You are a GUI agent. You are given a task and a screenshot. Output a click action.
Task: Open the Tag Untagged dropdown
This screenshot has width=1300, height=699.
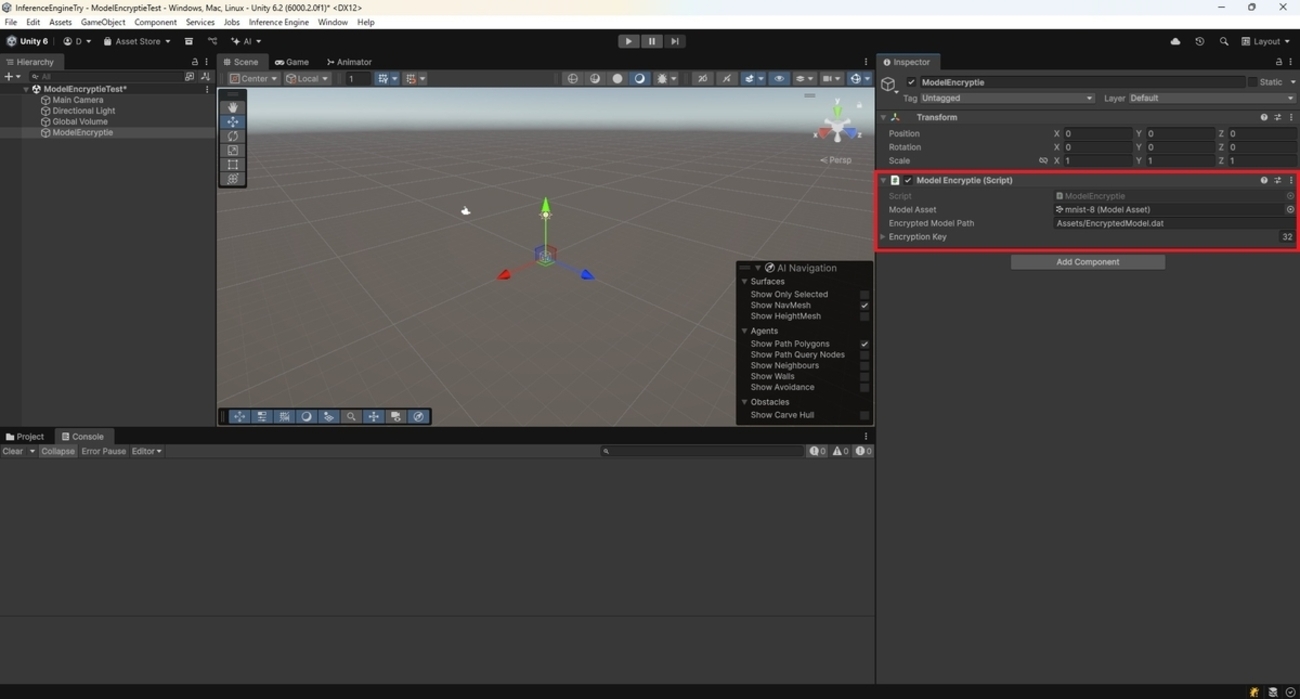coord(1006,98)
